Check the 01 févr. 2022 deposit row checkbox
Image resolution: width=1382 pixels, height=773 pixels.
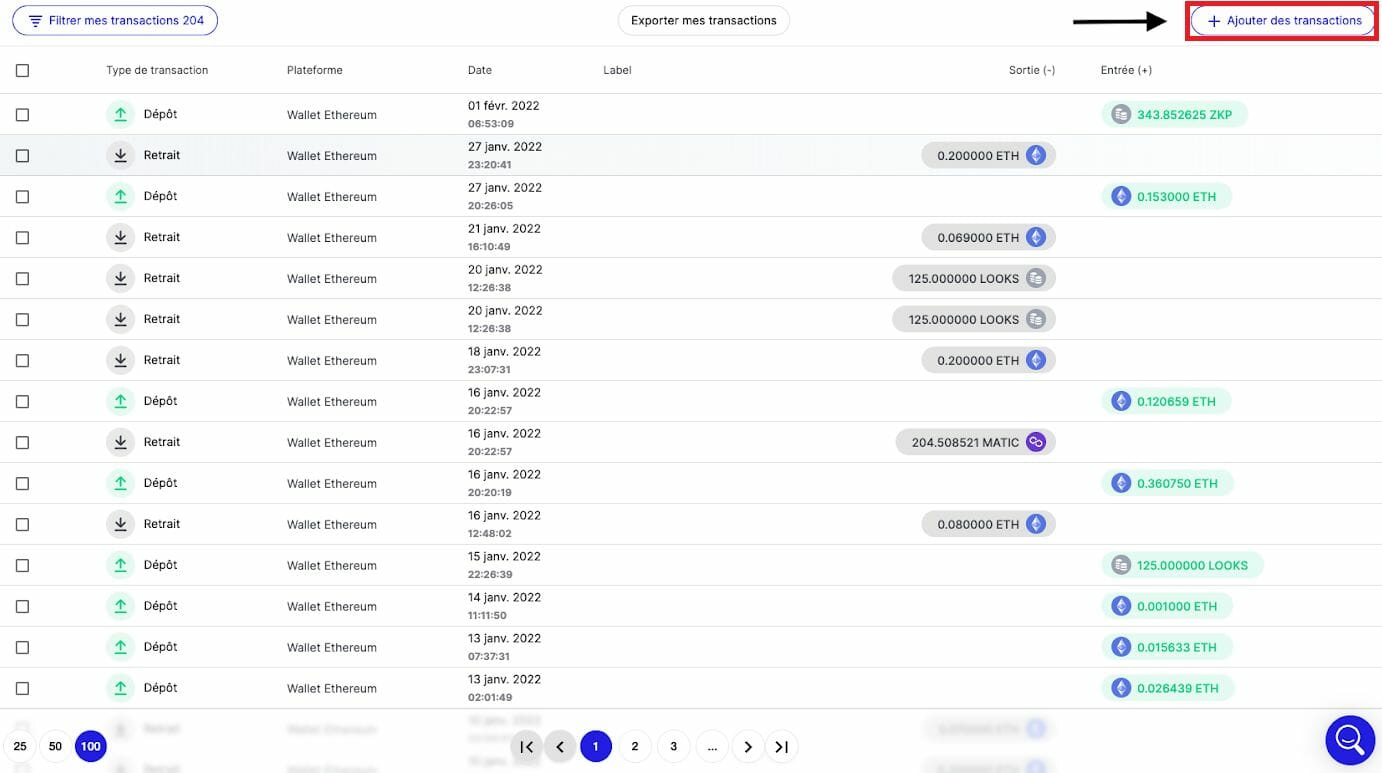pyautogui.click(x=22, y=115)
